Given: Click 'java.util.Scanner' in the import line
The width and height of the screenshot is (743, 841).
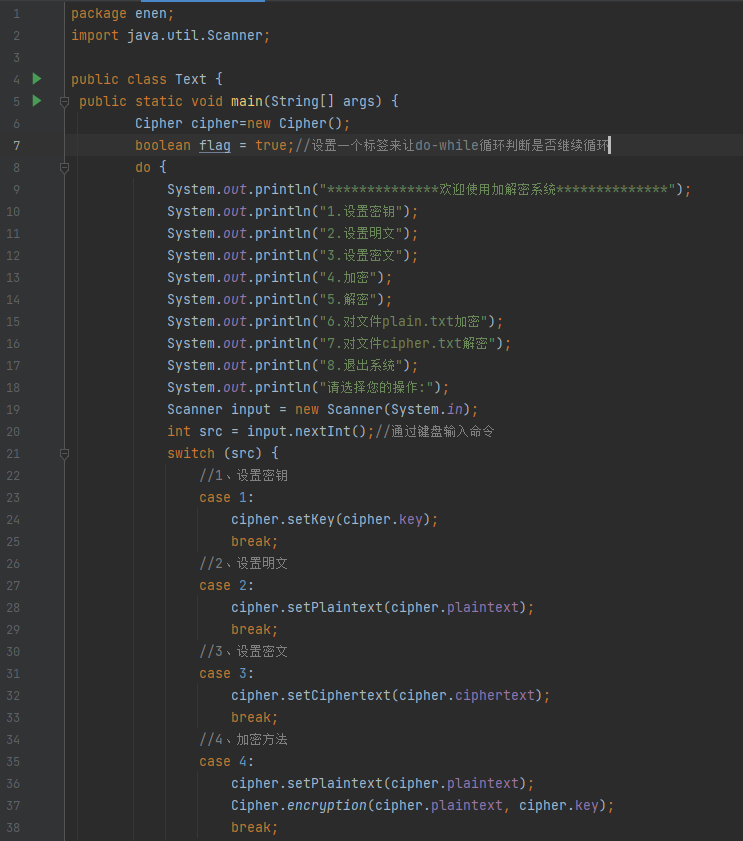Looking at the screenshot, I should (x=195, y=35).
